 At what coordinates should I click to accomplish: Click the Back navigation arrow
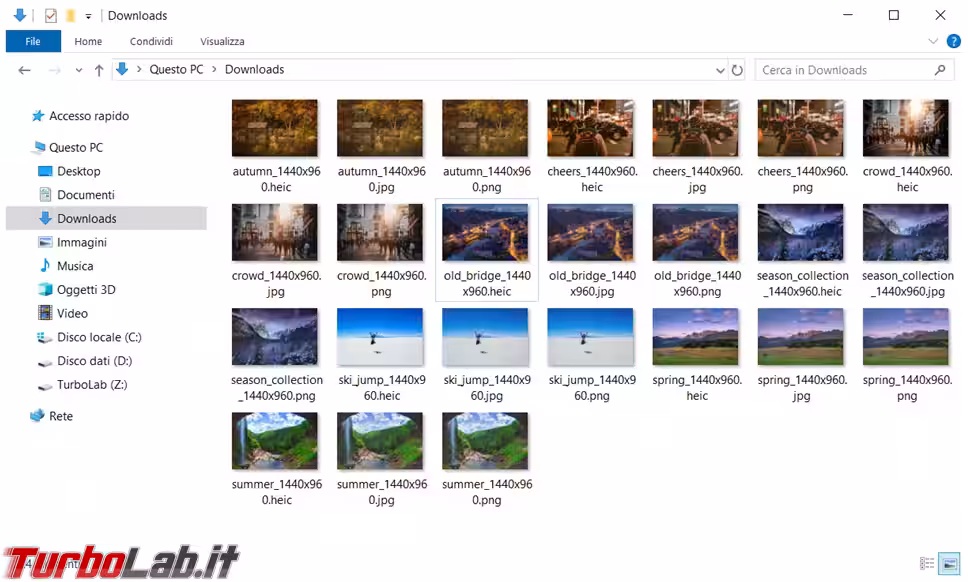(x=24, y=70)
